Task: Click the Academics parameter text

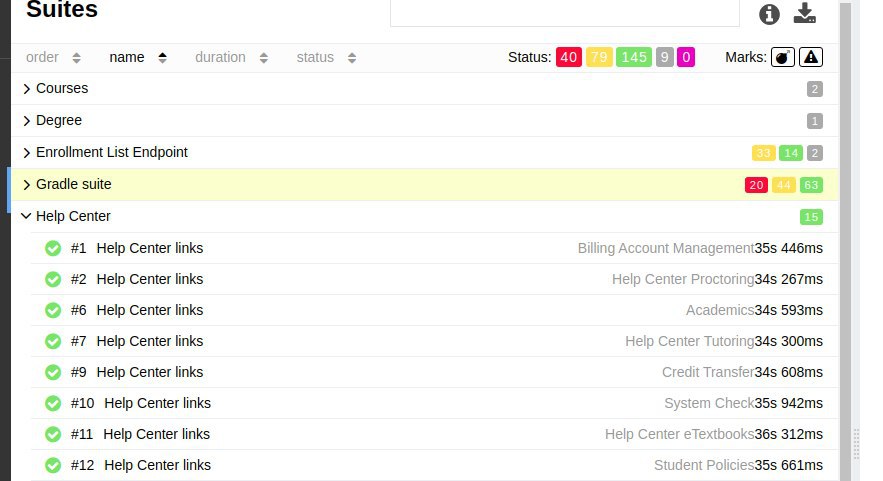Action: (x=720, y=310)
